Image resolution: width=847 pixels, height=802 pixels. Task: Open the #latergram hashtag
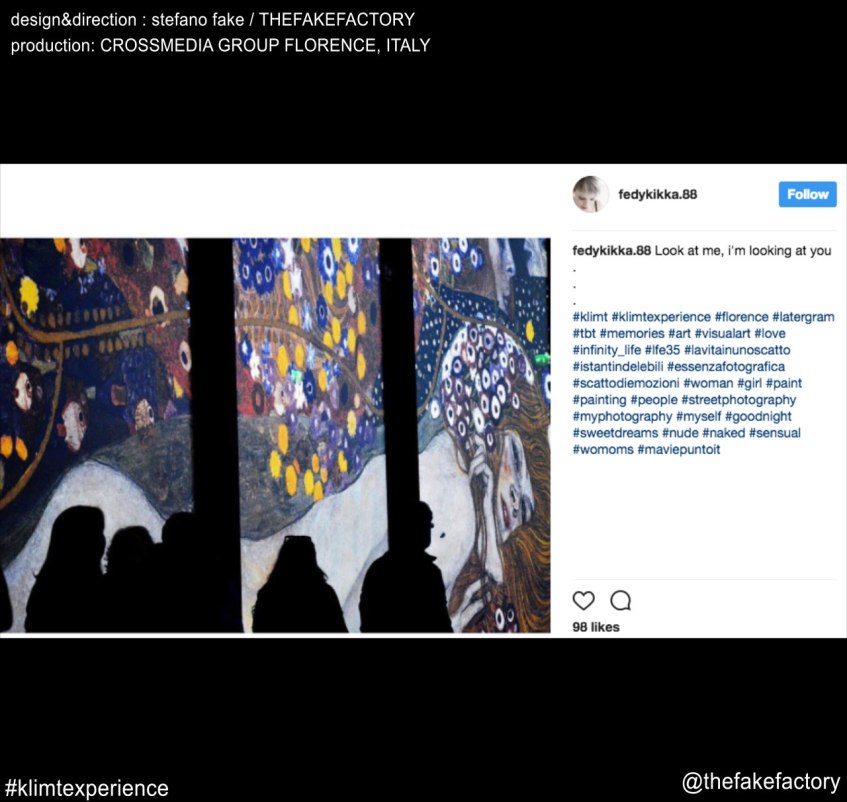pos(803,317)
